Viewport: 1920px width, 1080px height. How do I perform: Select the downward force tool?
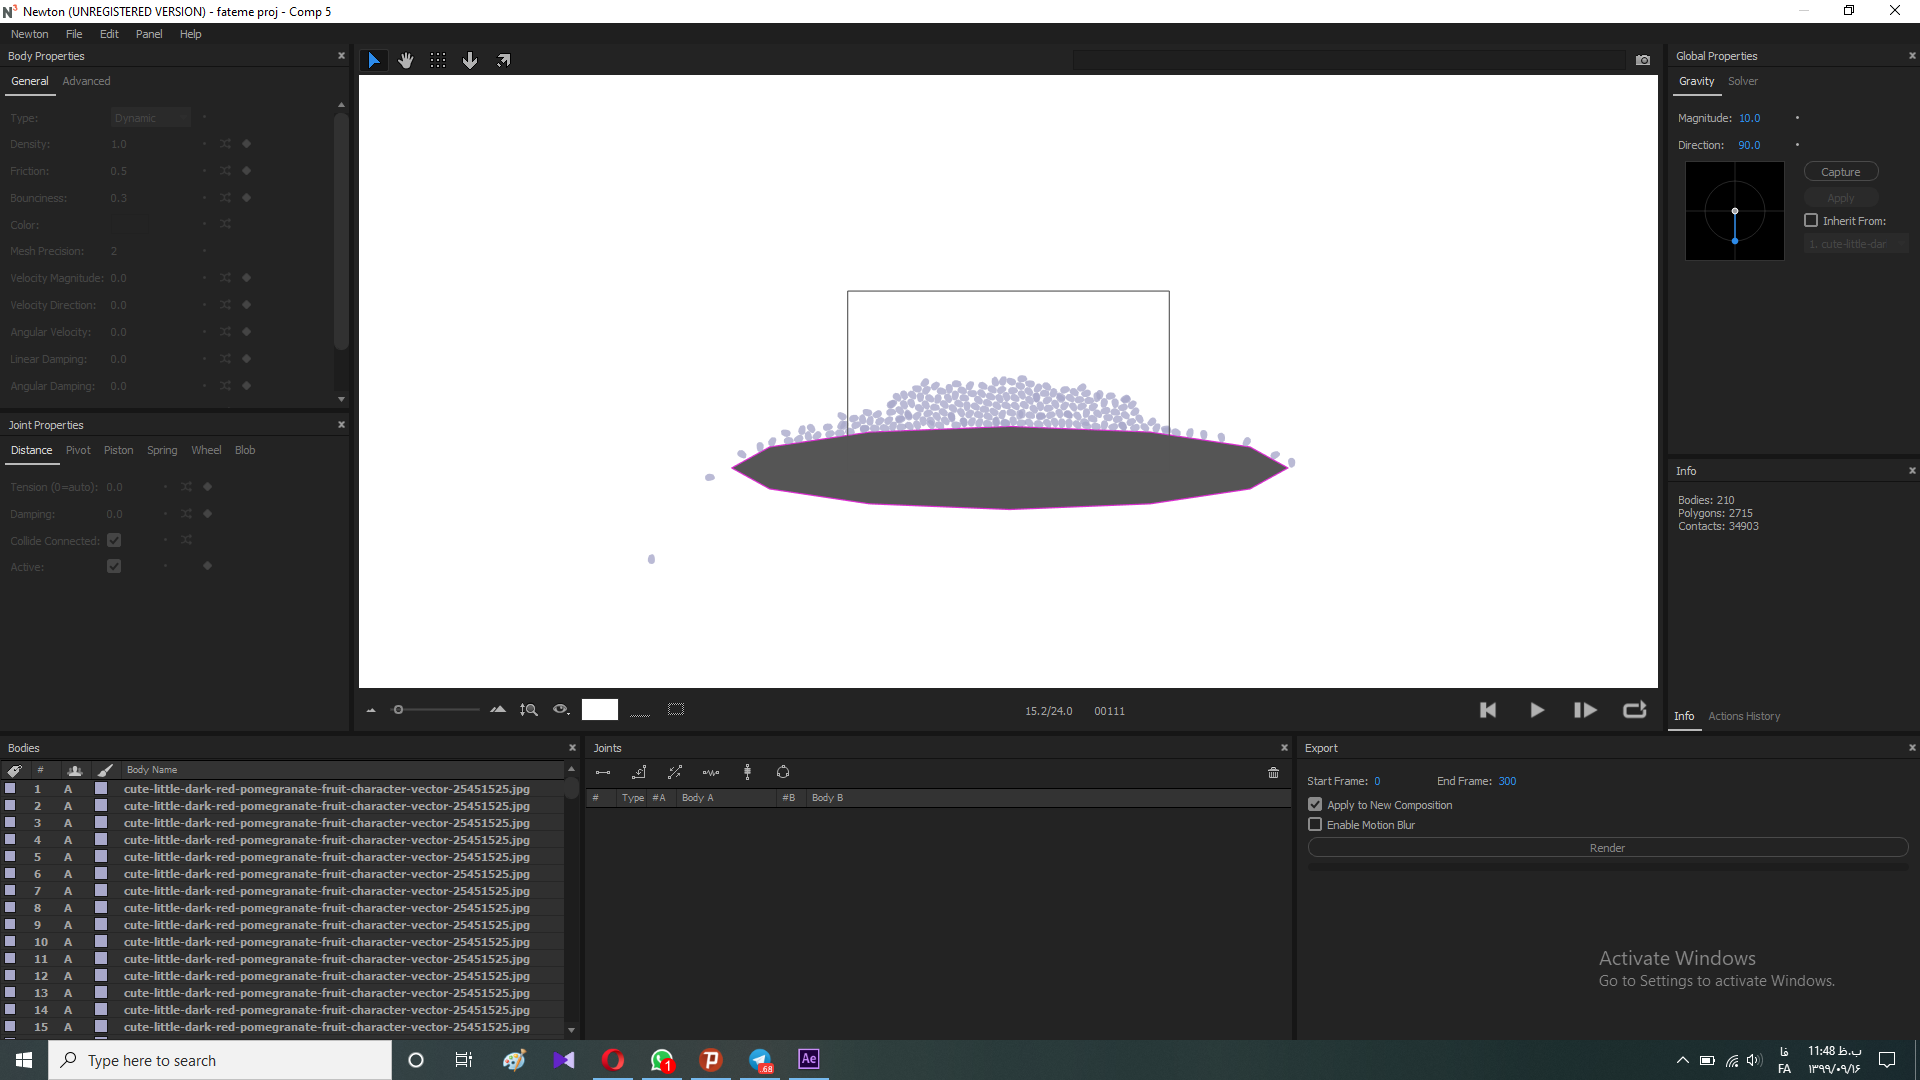pos(471,59)
